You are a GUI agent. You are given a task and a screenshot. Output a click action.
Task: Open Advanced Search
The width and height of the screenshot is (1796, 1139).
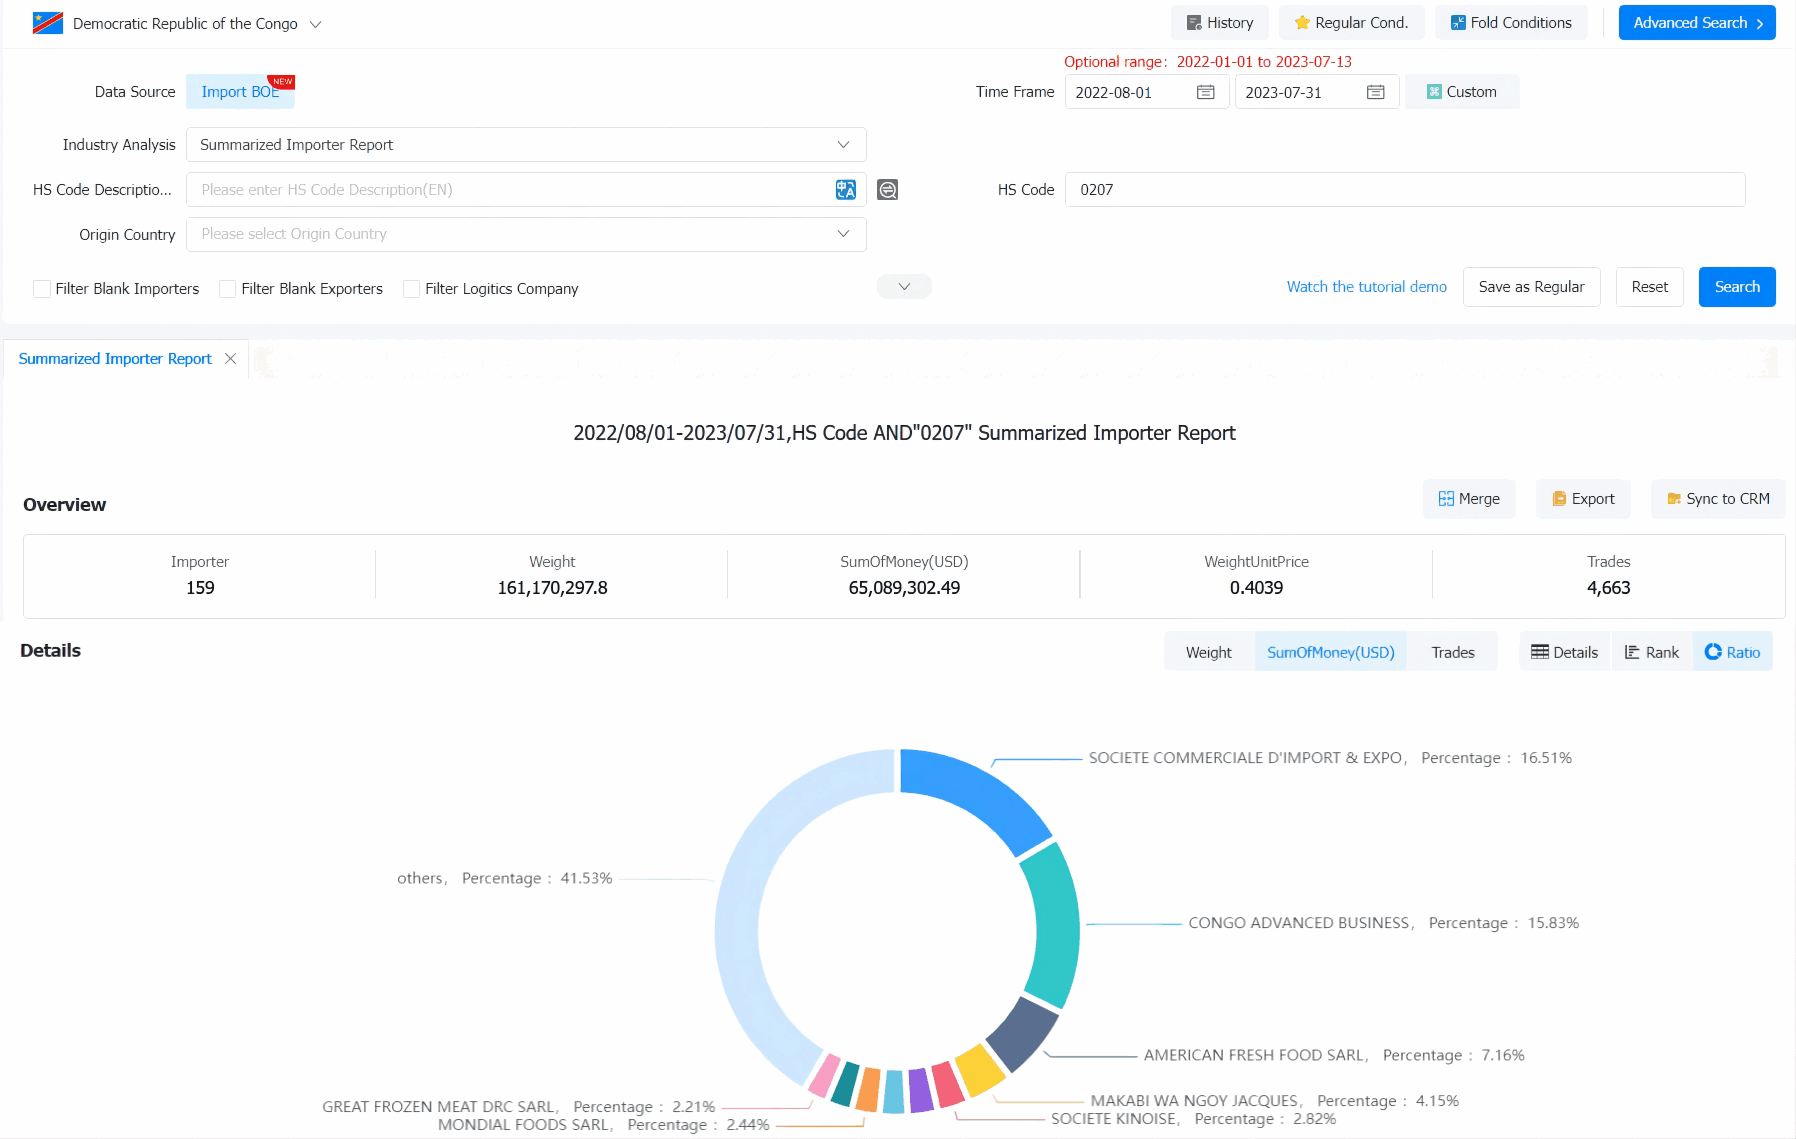[x=1697, y=23]
